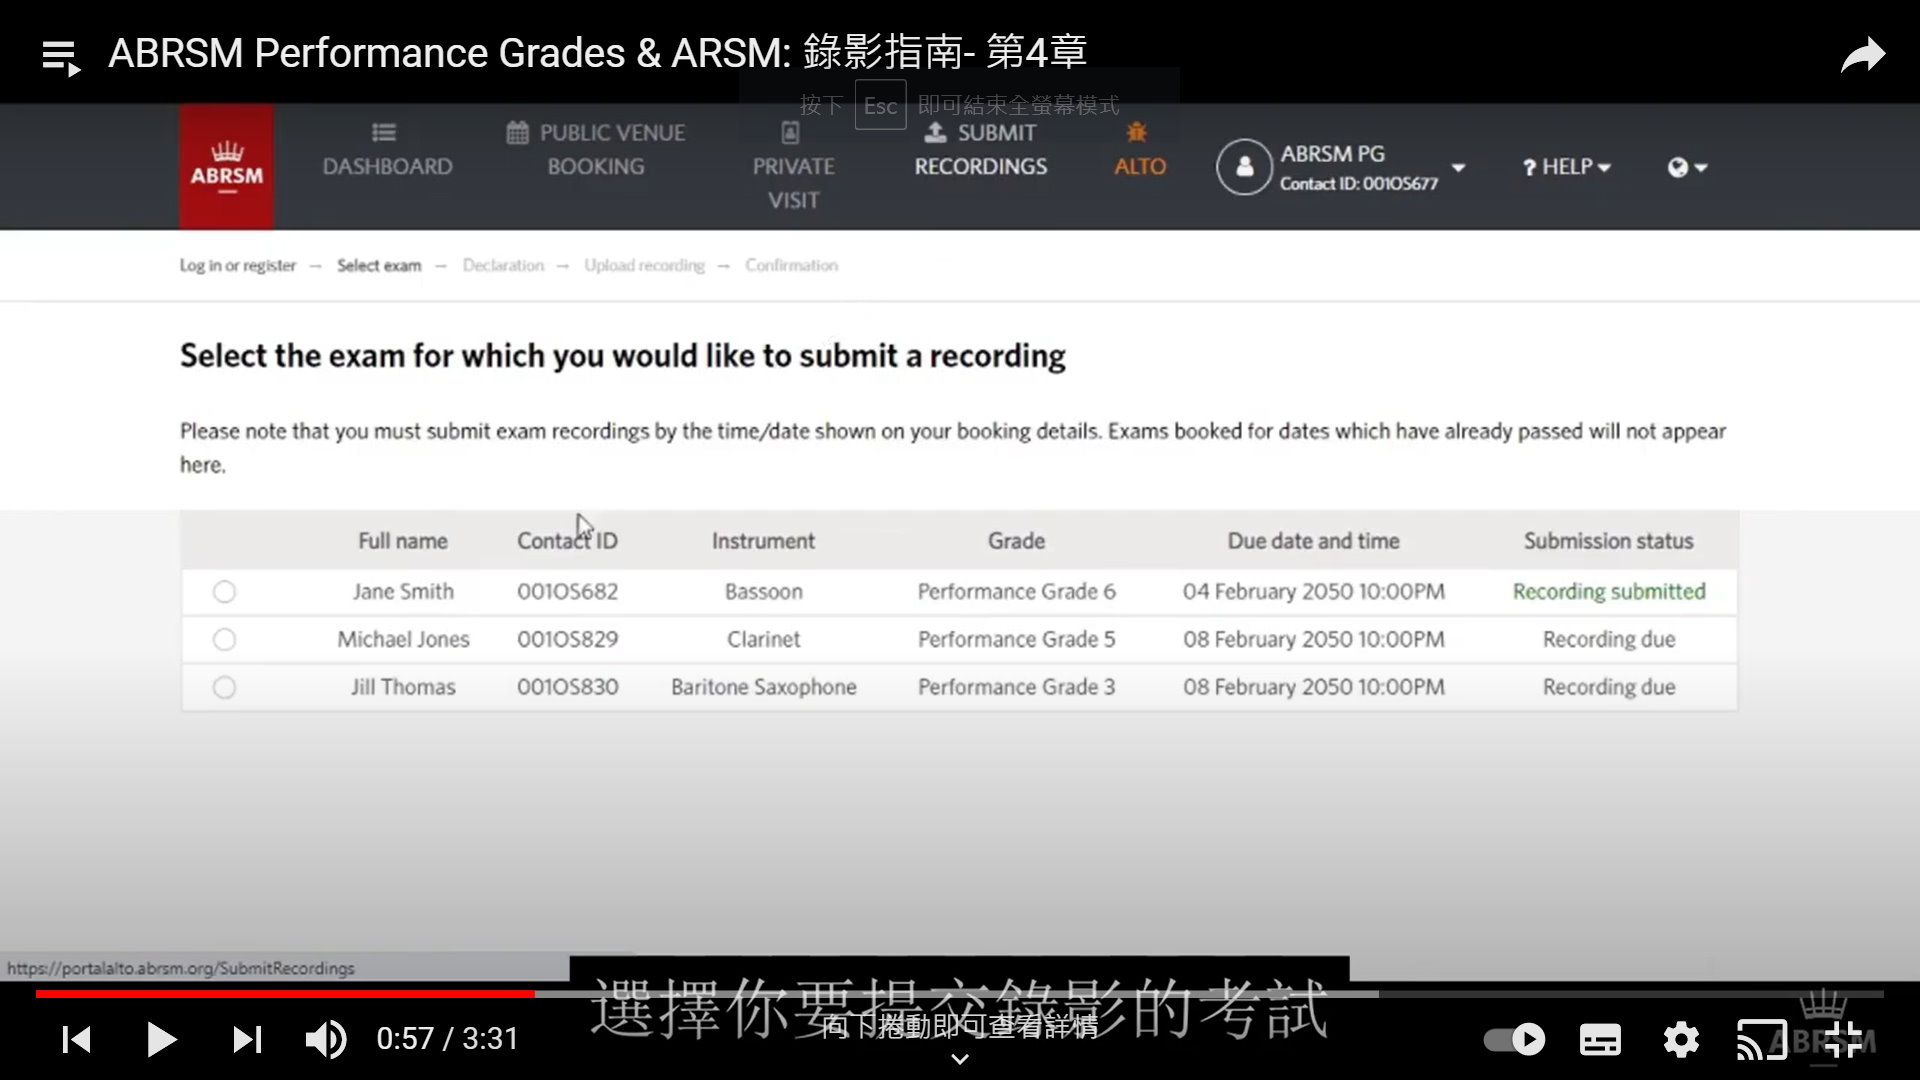
Task: Go to the Dashboard menu item
Action: tap(387, 150)
